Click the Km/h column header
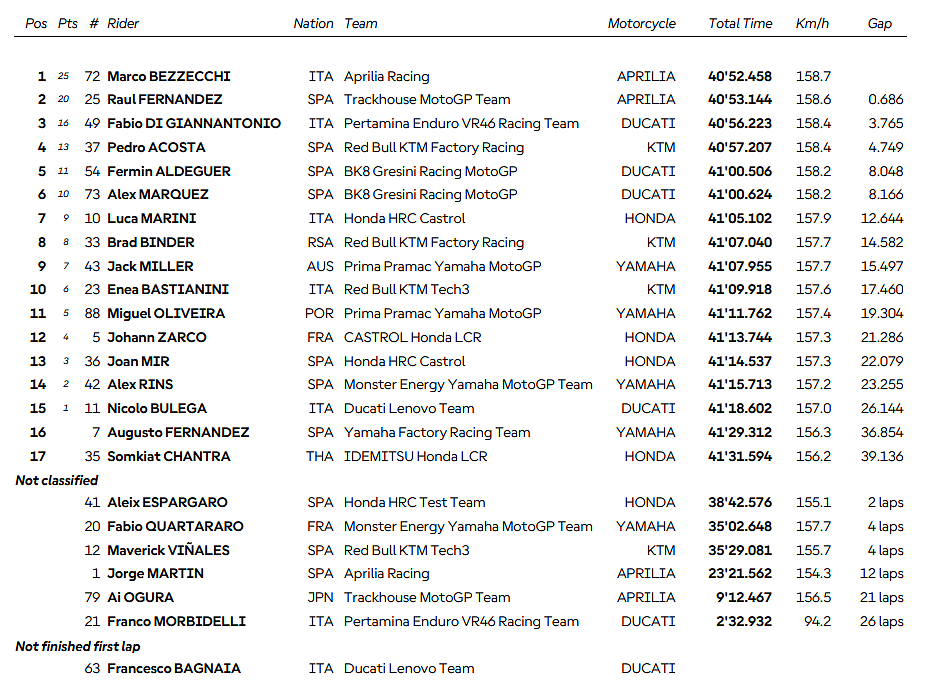The height and width of the screenshot is (687, 933). click(x=812, y=23)
